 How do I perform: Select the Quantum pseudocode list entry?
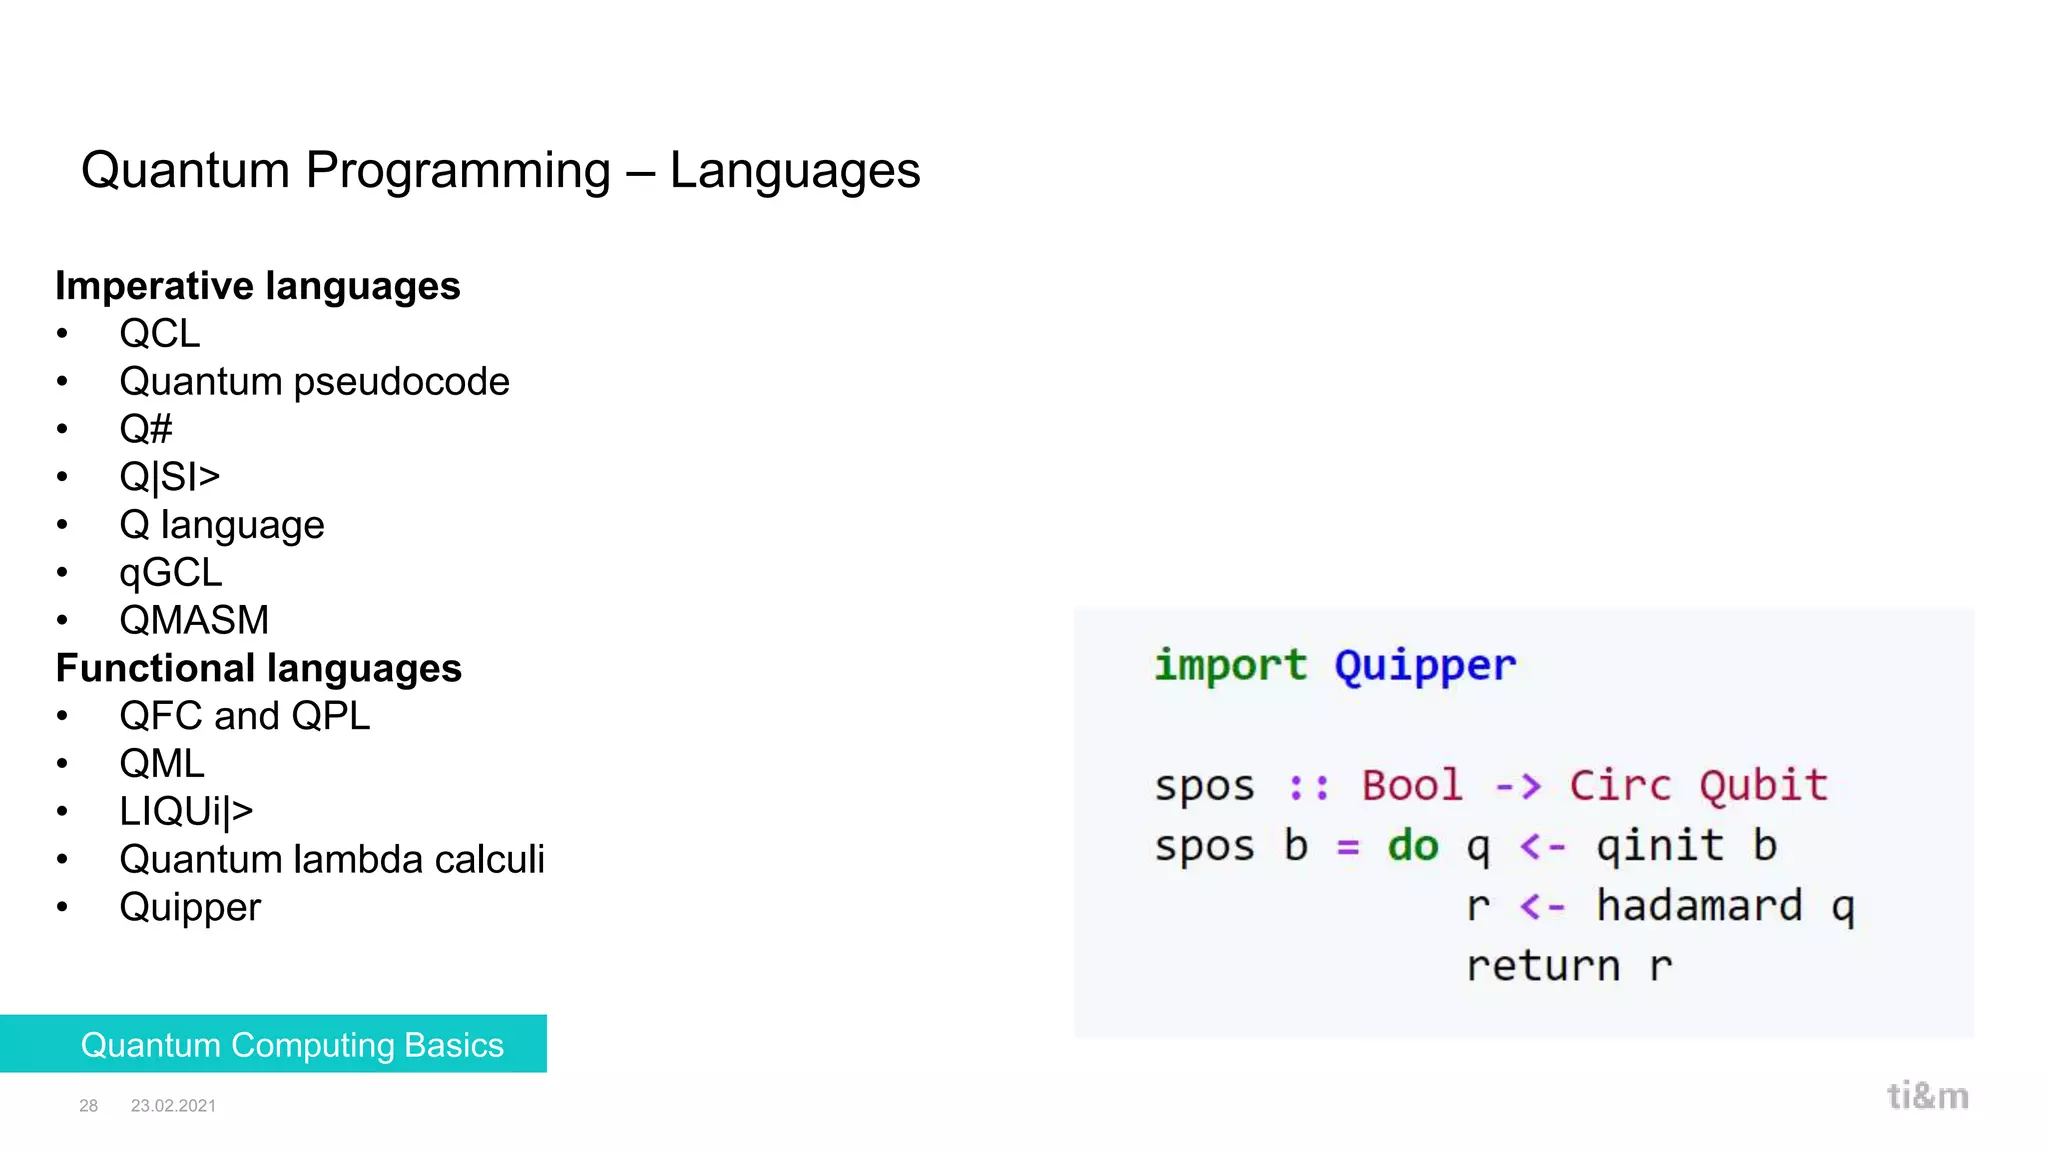[x=314, y=382]
